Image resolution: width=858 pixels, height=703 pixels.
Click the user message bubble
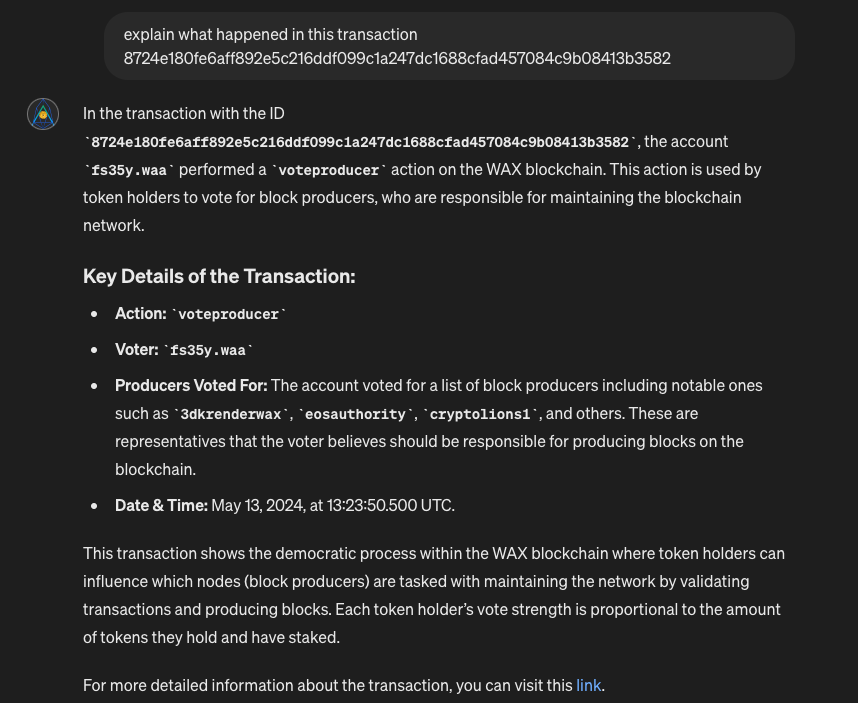(x=449, y=46)
